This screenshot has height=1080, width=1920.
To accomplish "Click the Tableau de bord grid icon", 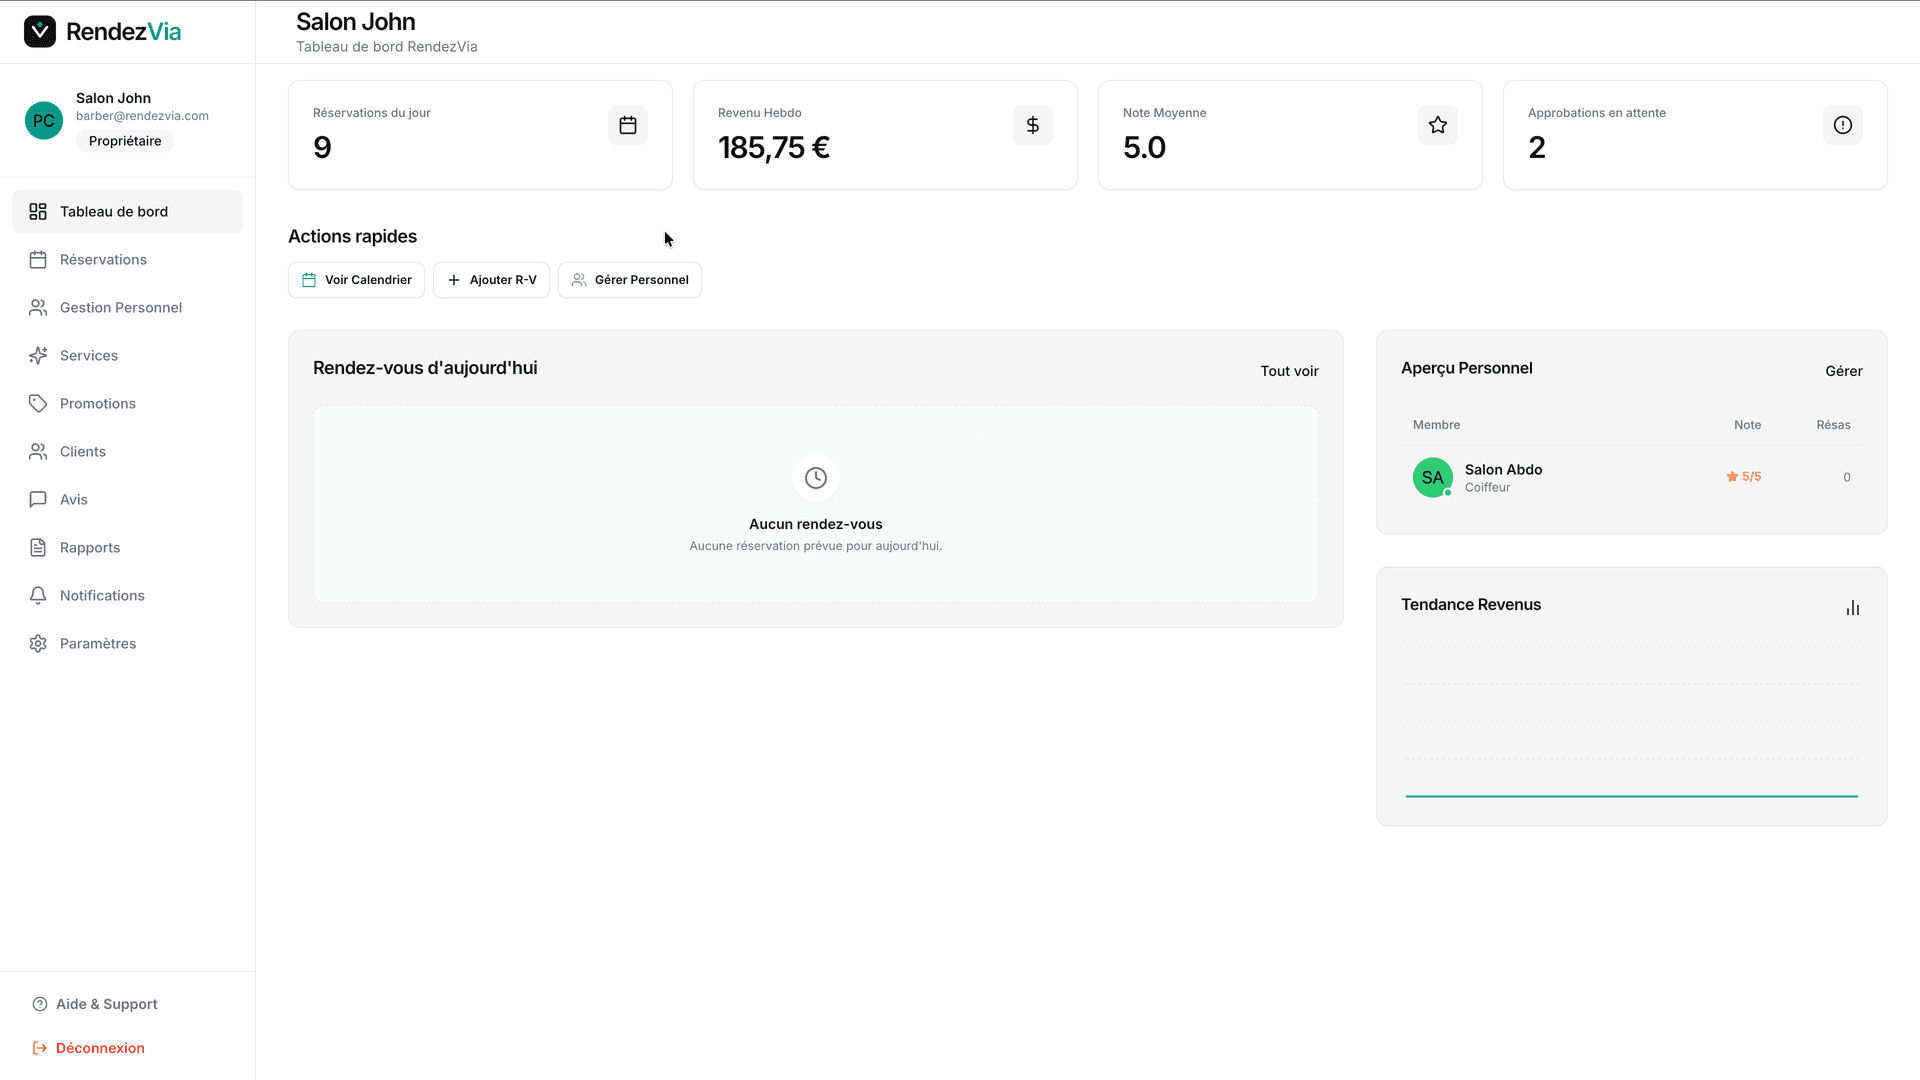I will (x=38, y=212).
